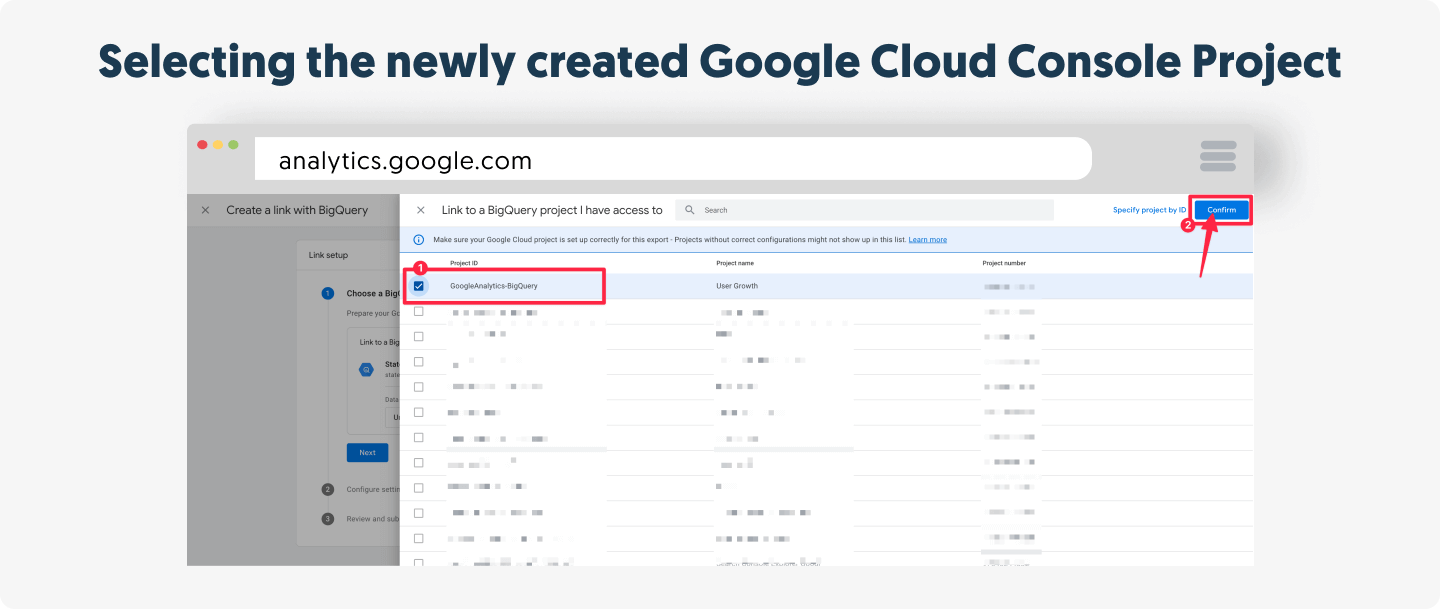The height and width of the screenshot is (609, 1440).
Task: Click the step 1 circle in Link setup
Action: point(327,294)
